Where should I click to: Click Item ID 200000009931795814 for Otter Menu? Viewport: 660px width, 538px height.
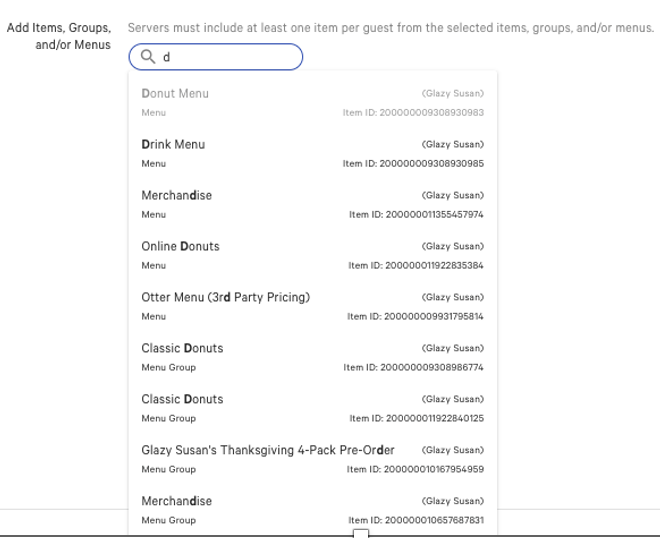click(x=415, y=316)
